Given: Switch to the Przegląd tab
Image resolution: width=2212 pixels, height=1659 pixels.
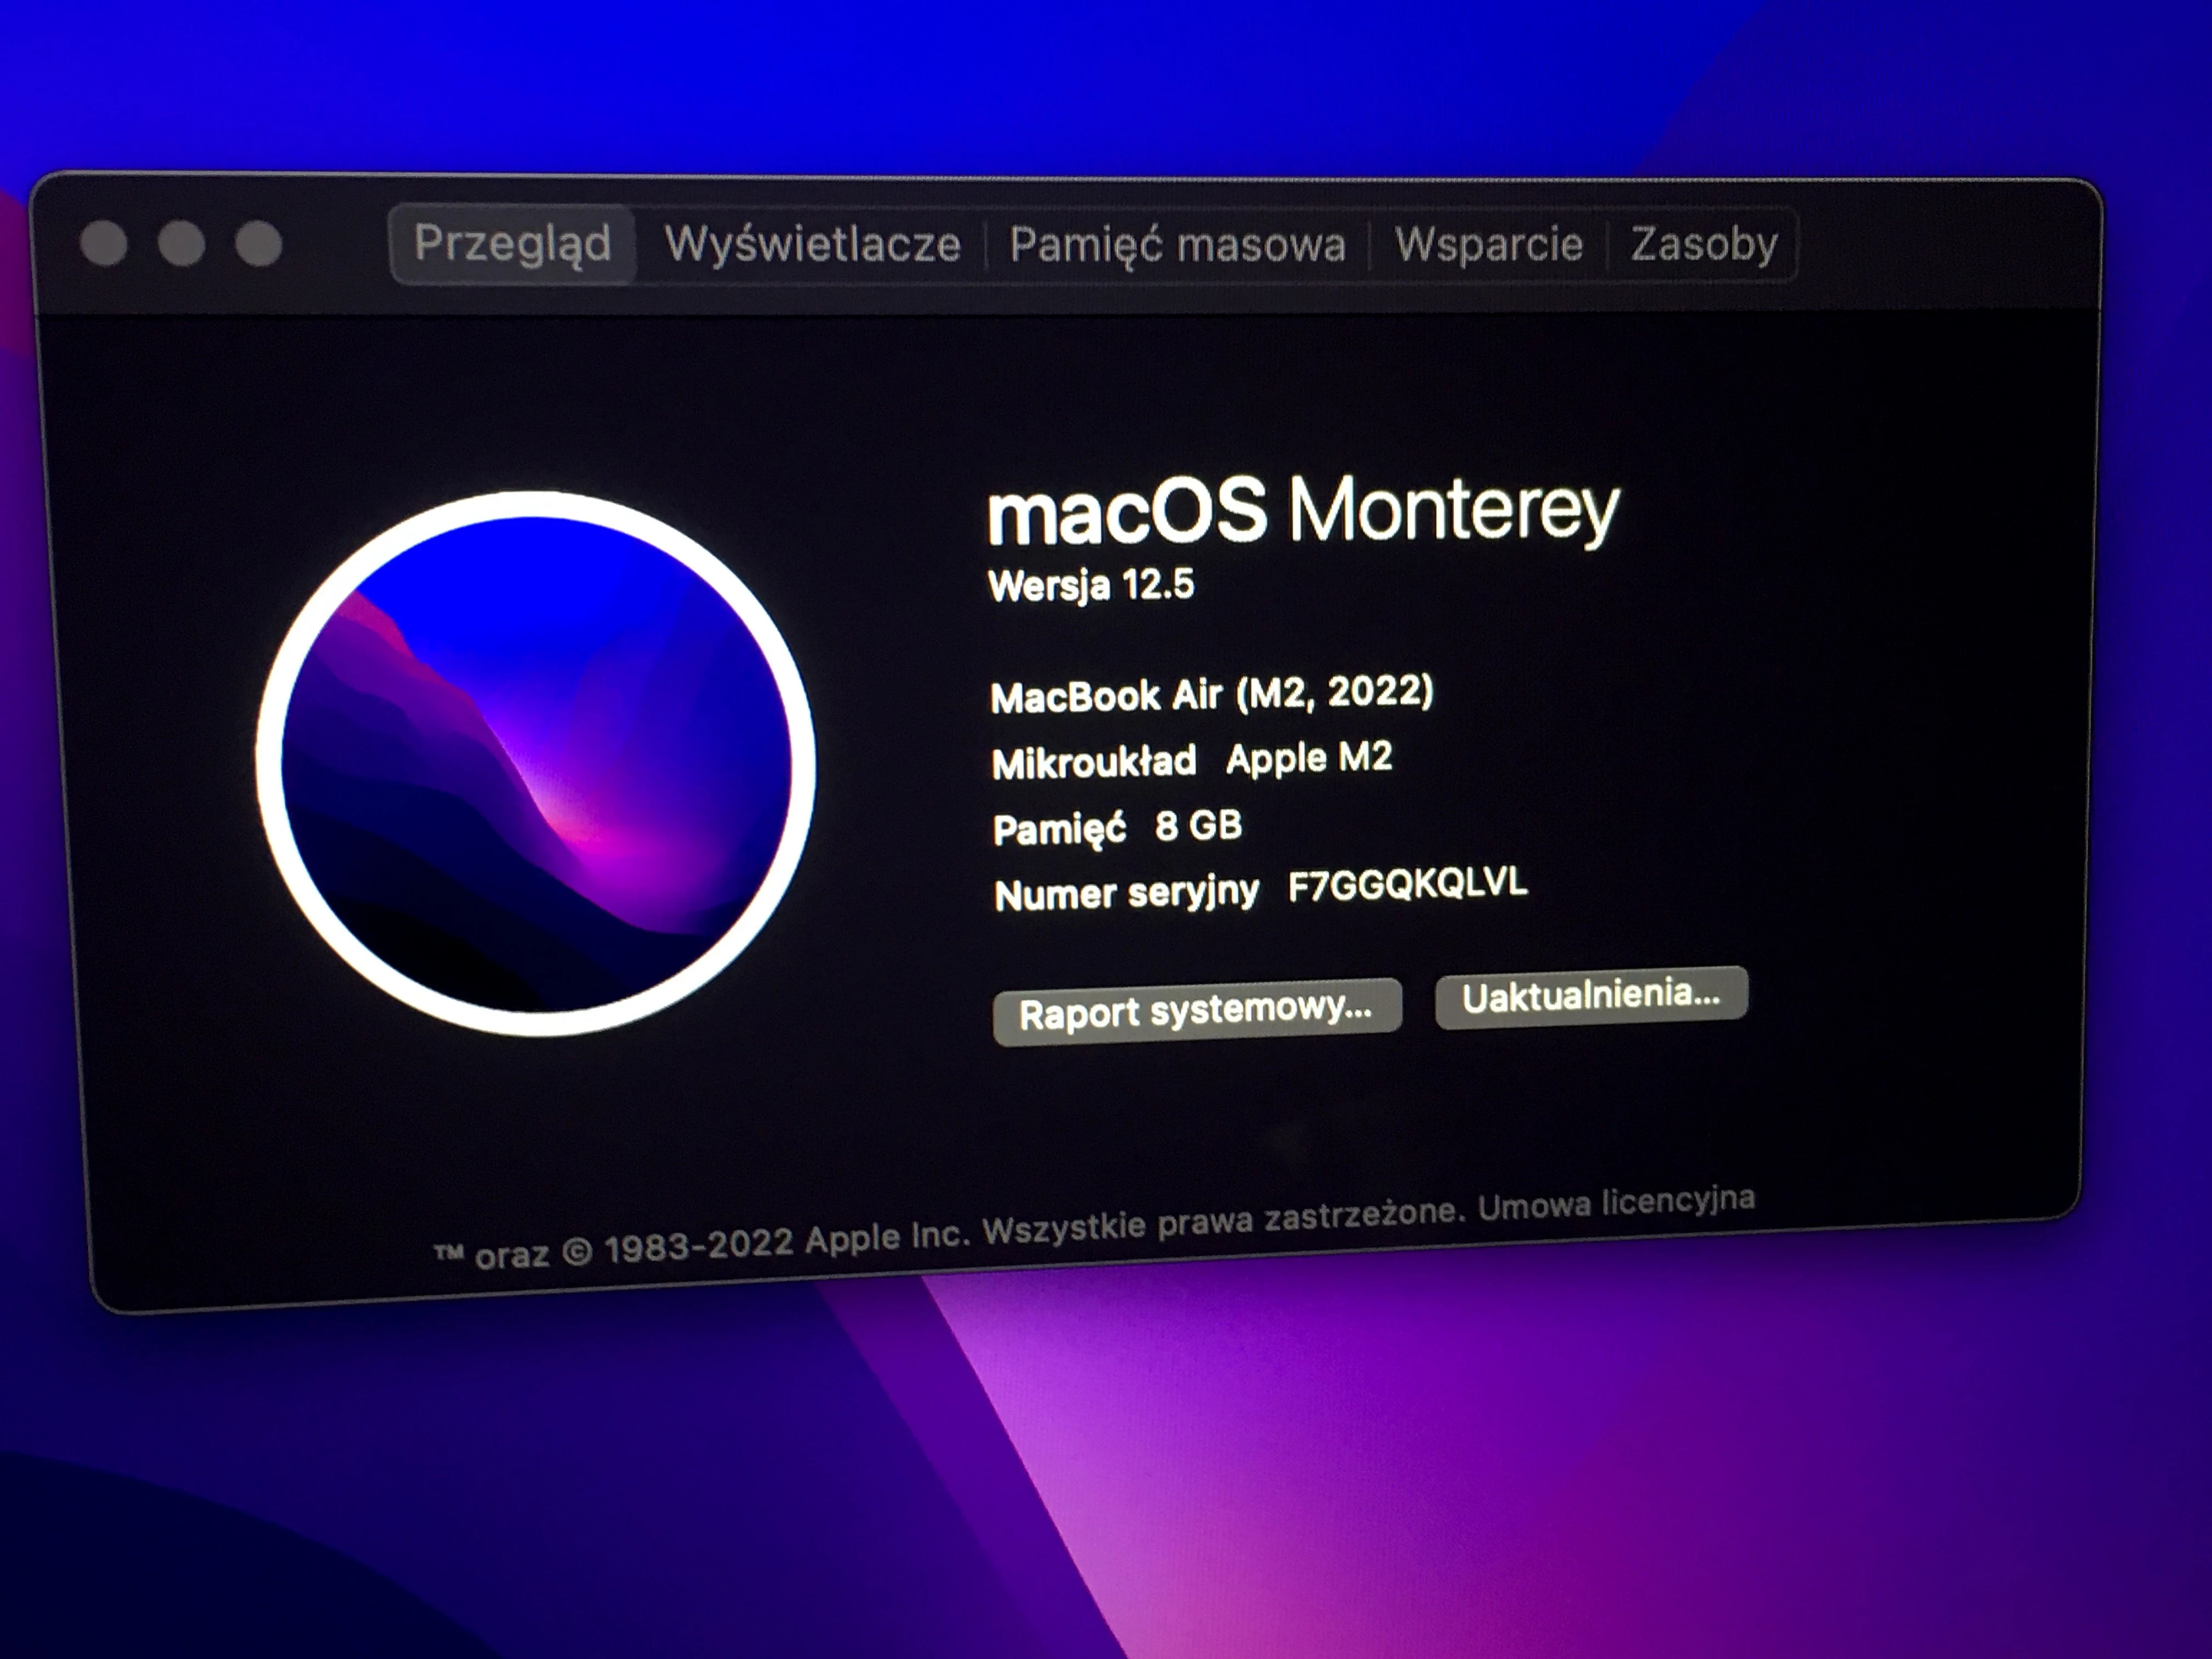Looking at the screenshot, I should click(x=512, y=245).
